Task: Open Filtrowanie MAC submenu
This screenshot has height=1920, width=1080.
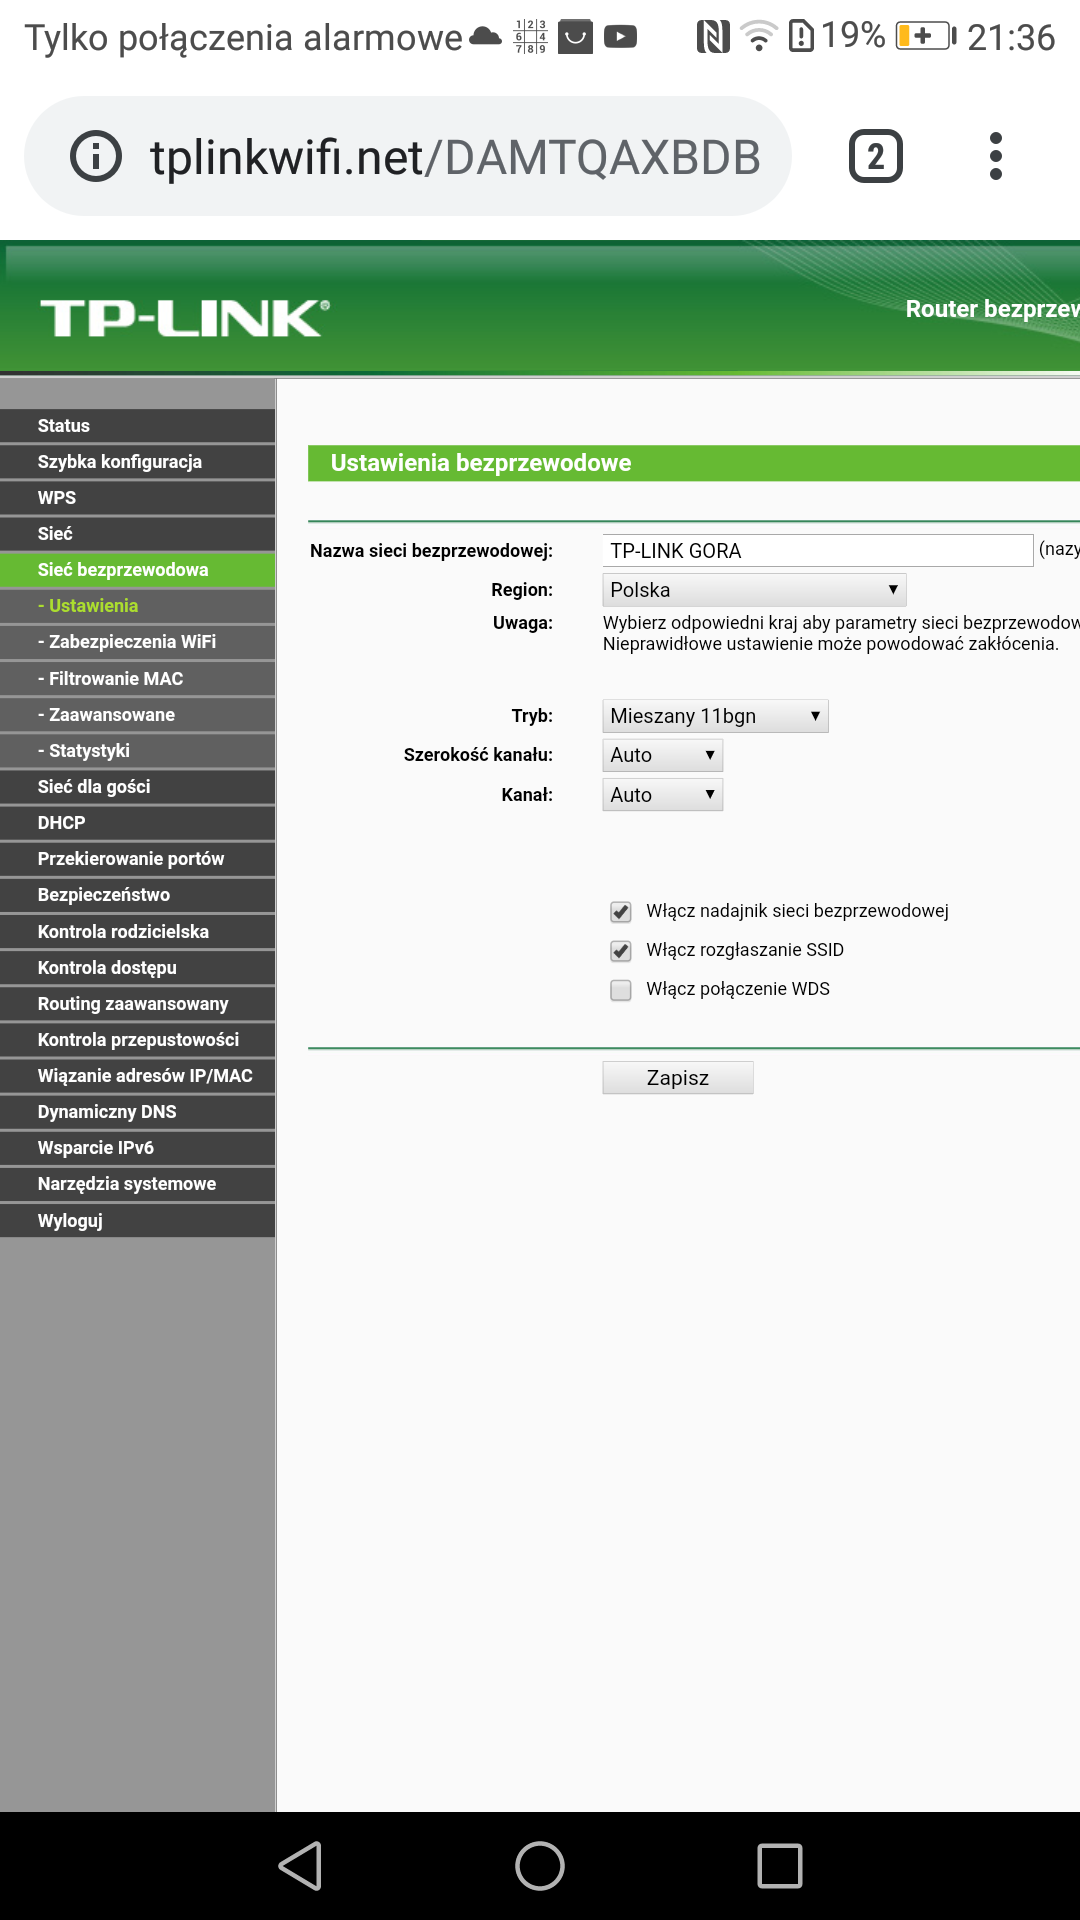Action: point(137,679)
